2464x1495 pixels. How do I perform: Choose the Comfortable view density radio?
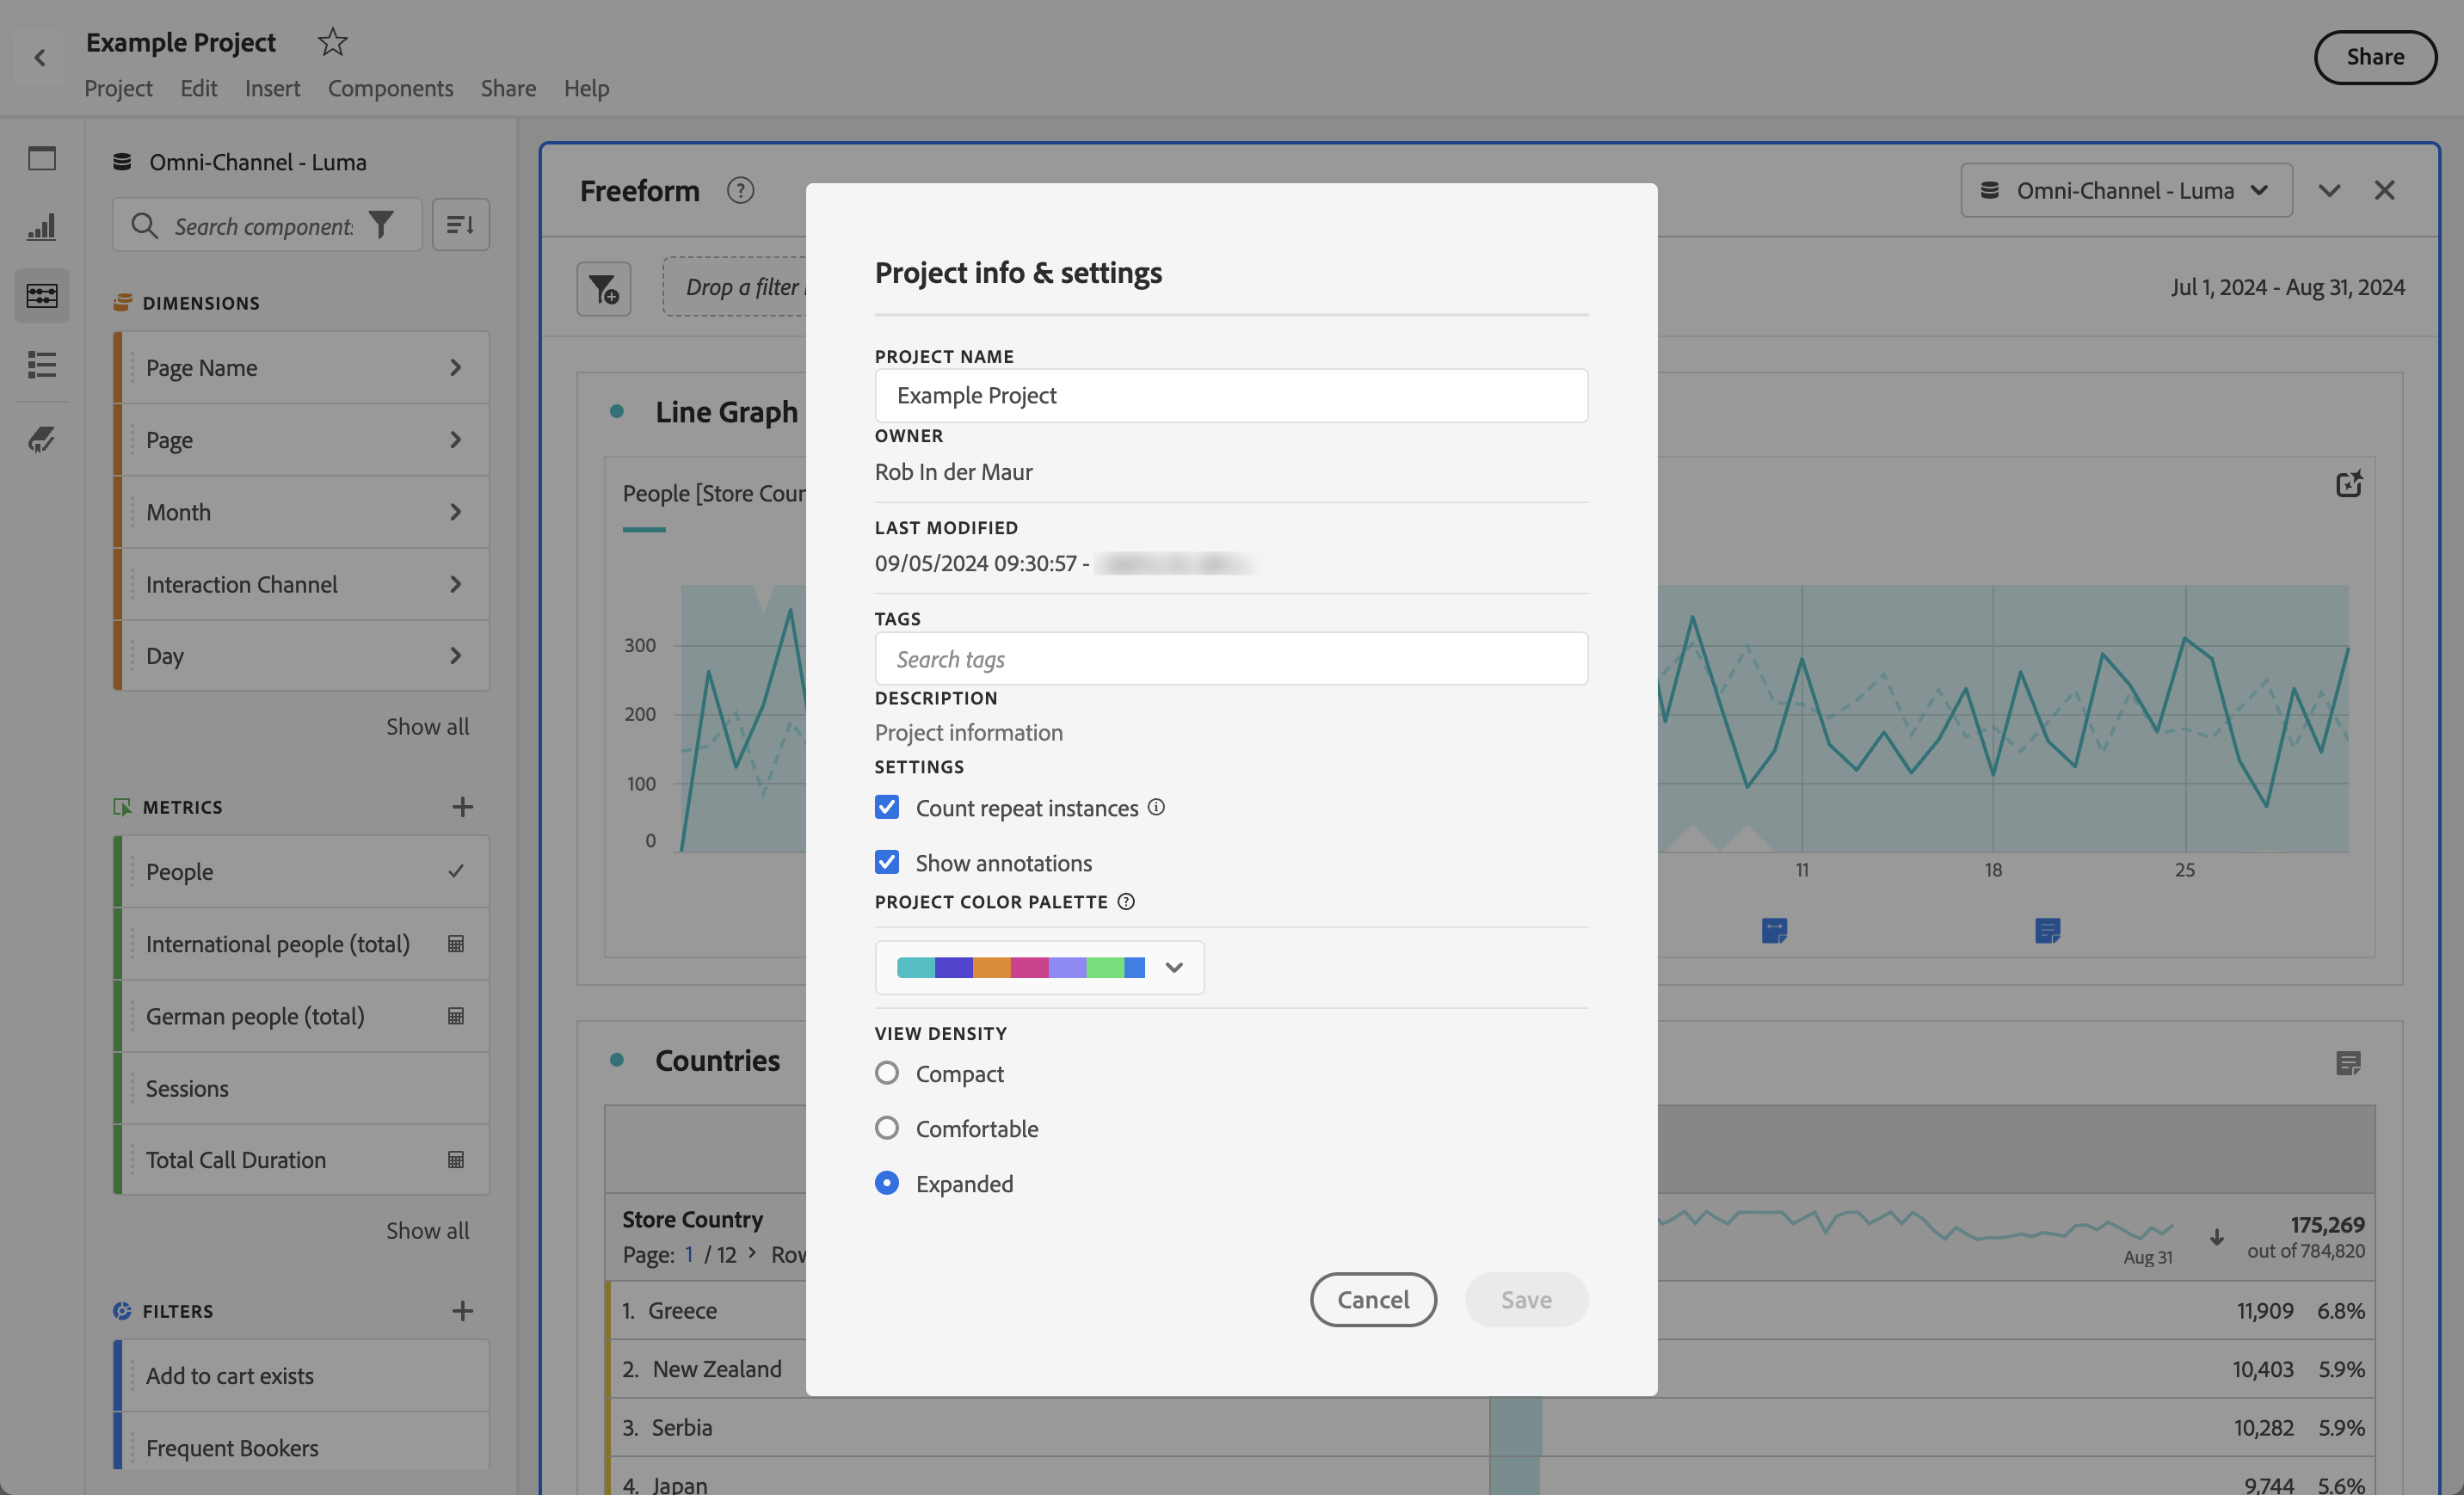(x=887, y=1128)
